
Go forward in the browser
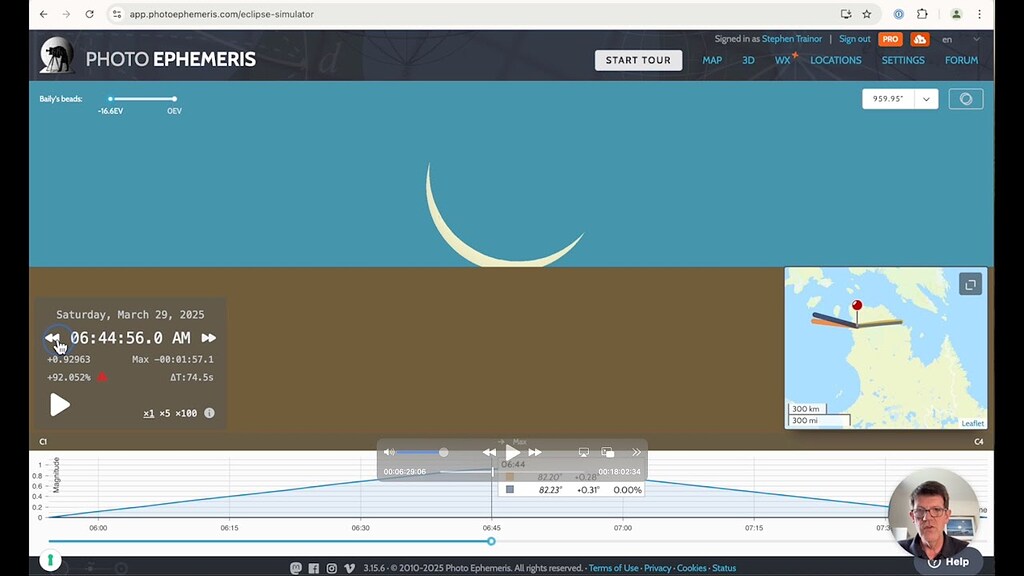[66, 14]
